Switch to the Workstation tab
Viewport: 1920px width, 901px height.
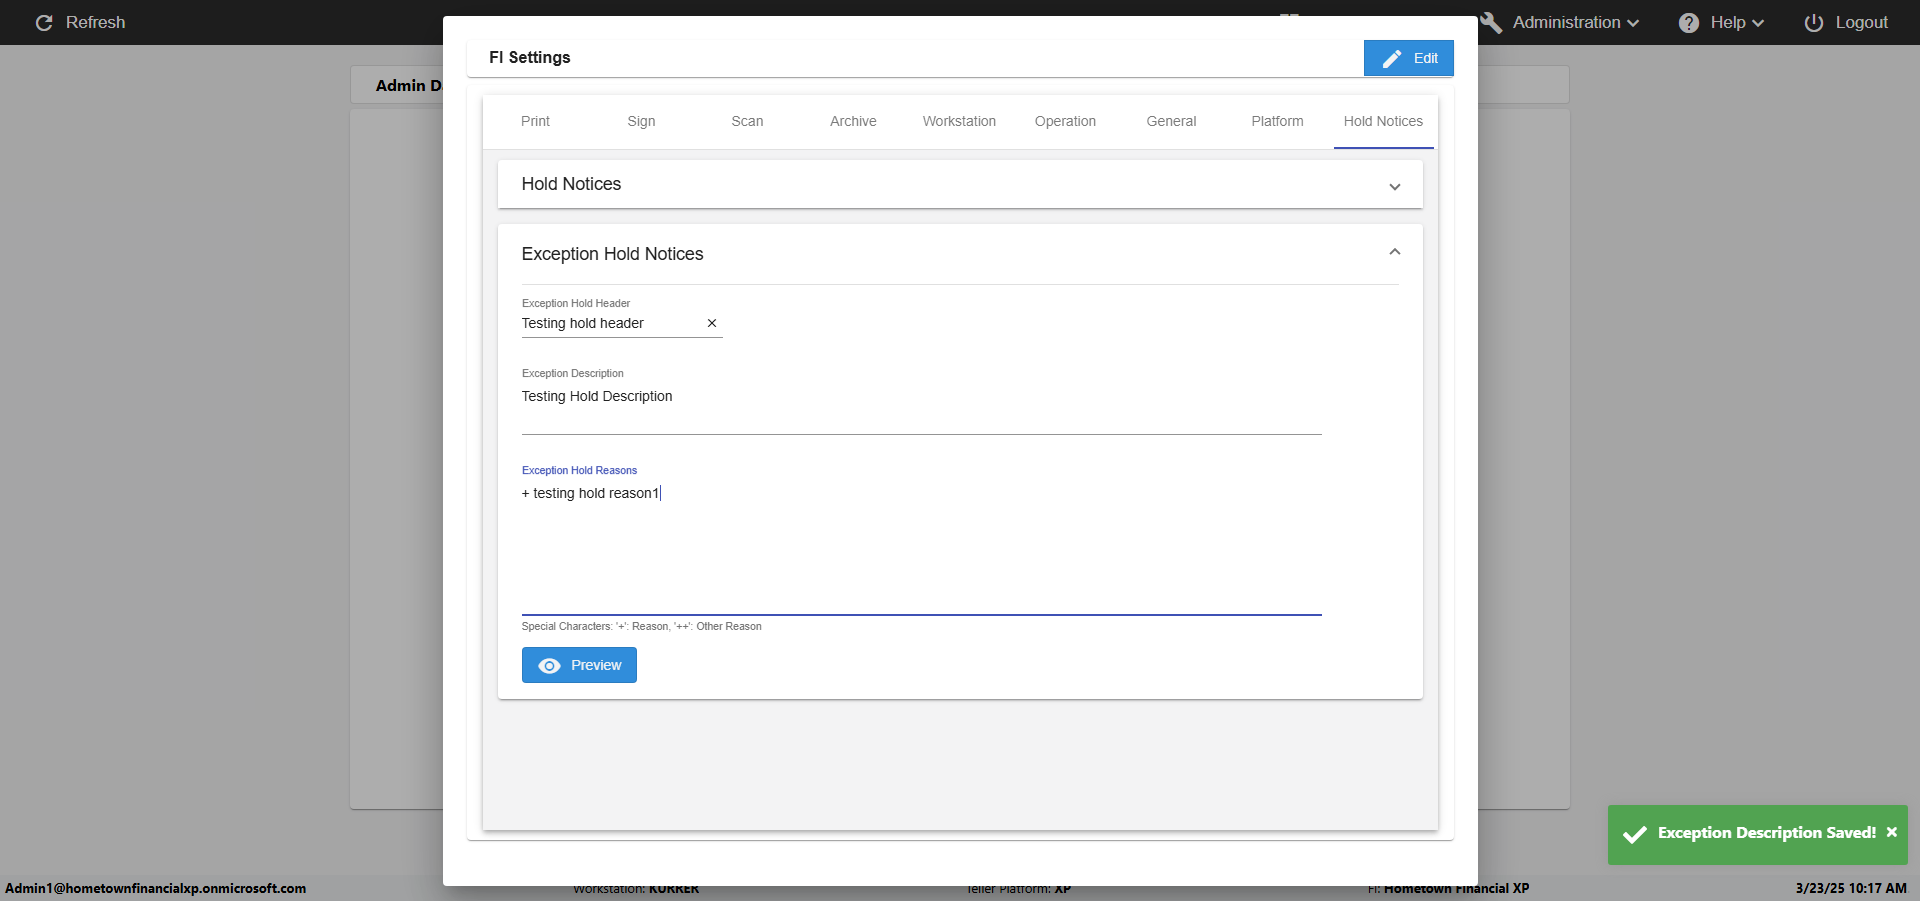point(959,121)
